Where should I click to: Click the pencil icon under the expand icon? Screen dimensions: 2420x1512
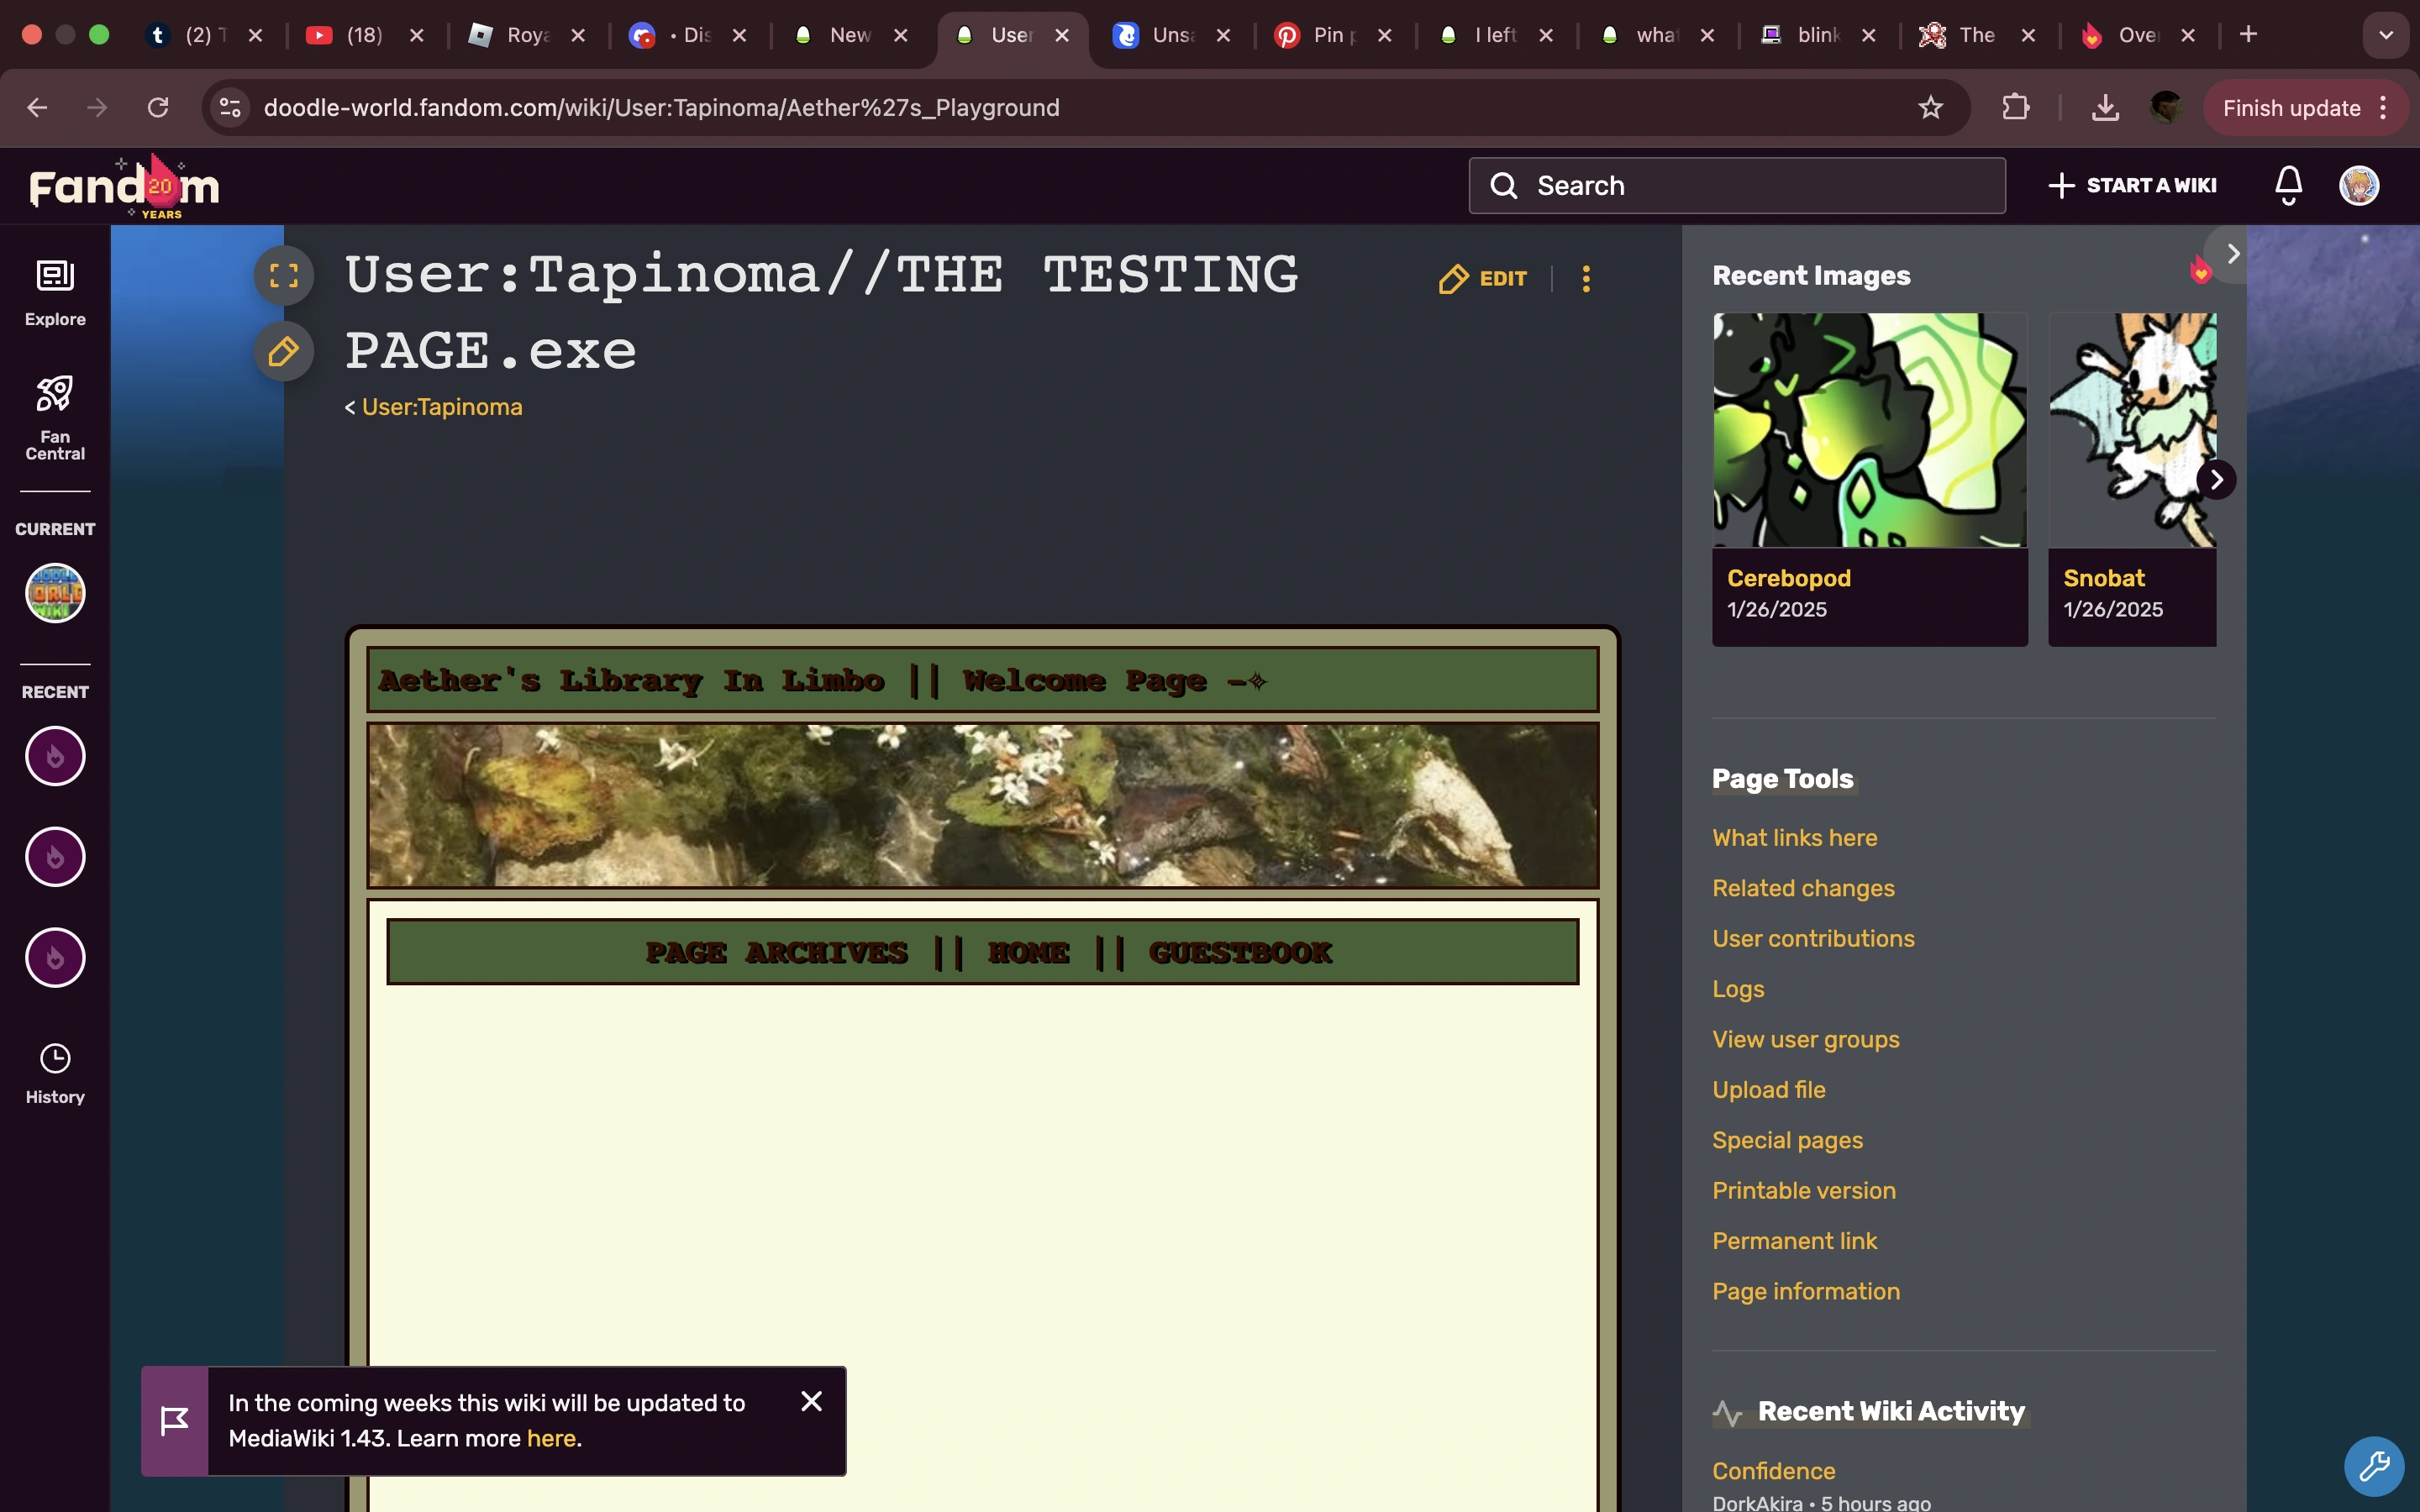tap(283, 351)
